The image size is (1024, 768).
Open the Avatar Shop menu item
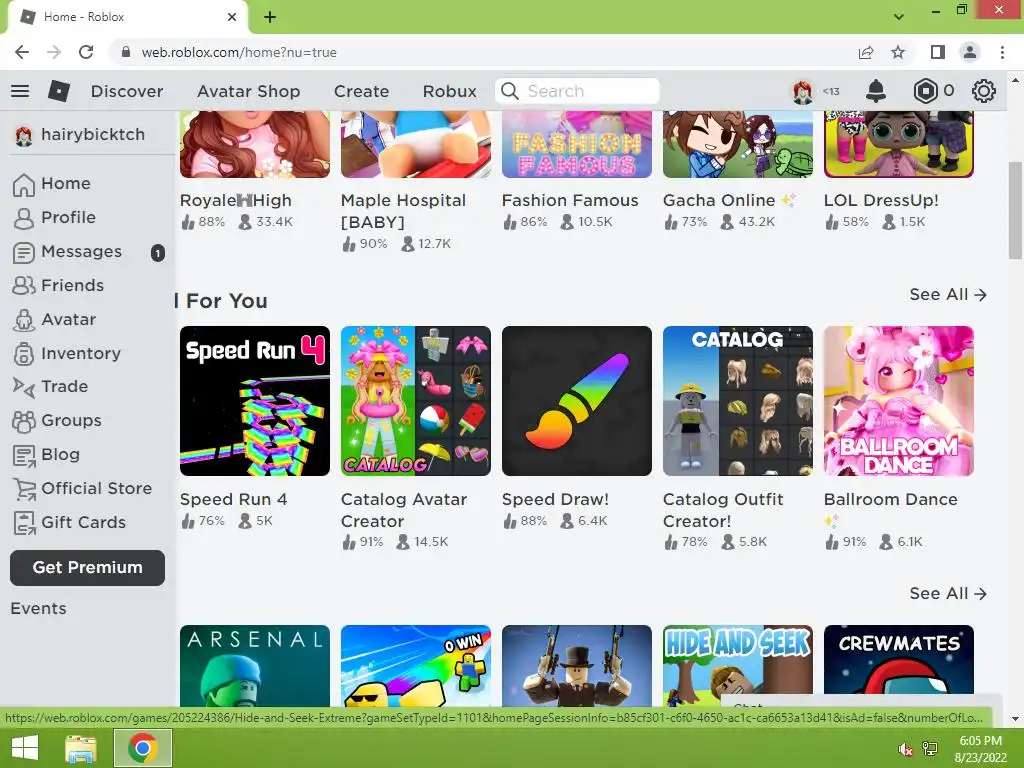pyautogui.click(x=248, y=91)
